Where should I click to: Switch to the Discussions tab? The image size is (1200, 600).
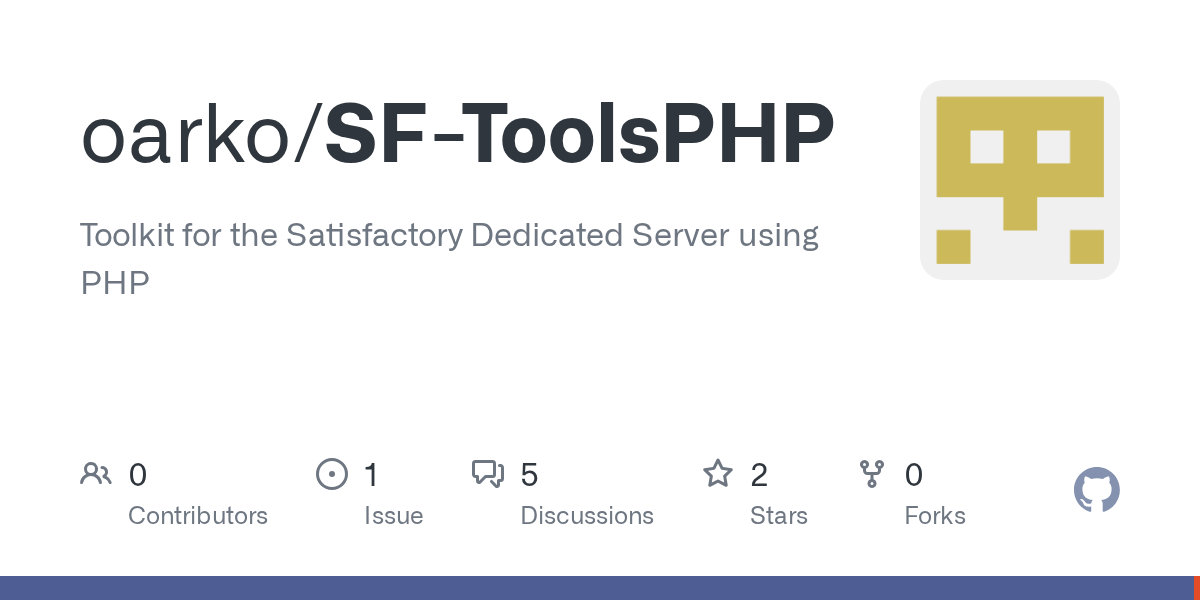pyautogui.click(x=587, y=515)
